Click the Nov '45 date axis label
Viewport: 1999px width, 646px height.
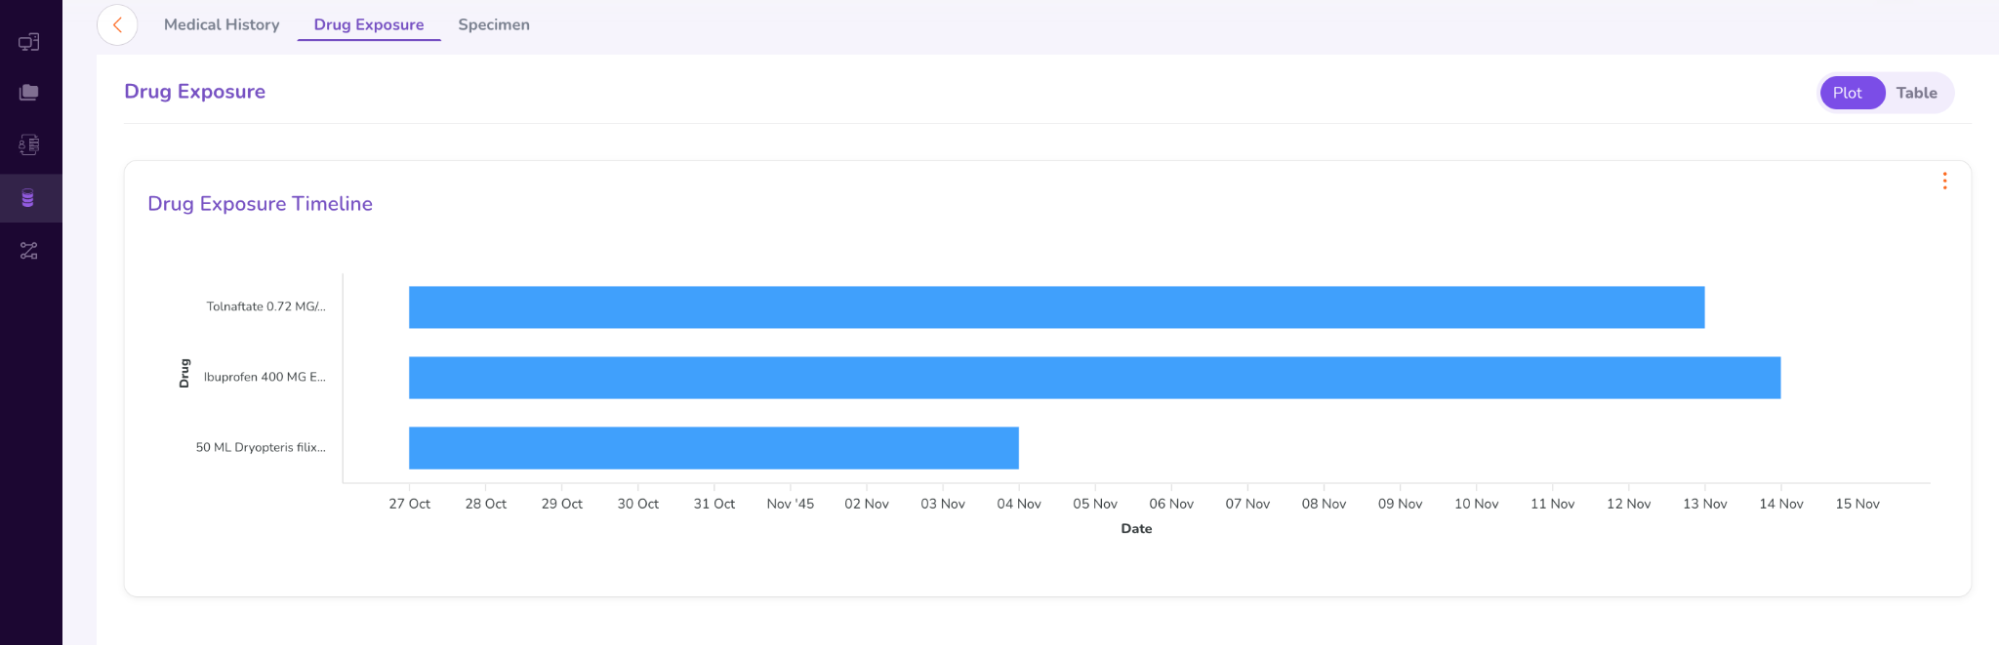click(790, 504)
